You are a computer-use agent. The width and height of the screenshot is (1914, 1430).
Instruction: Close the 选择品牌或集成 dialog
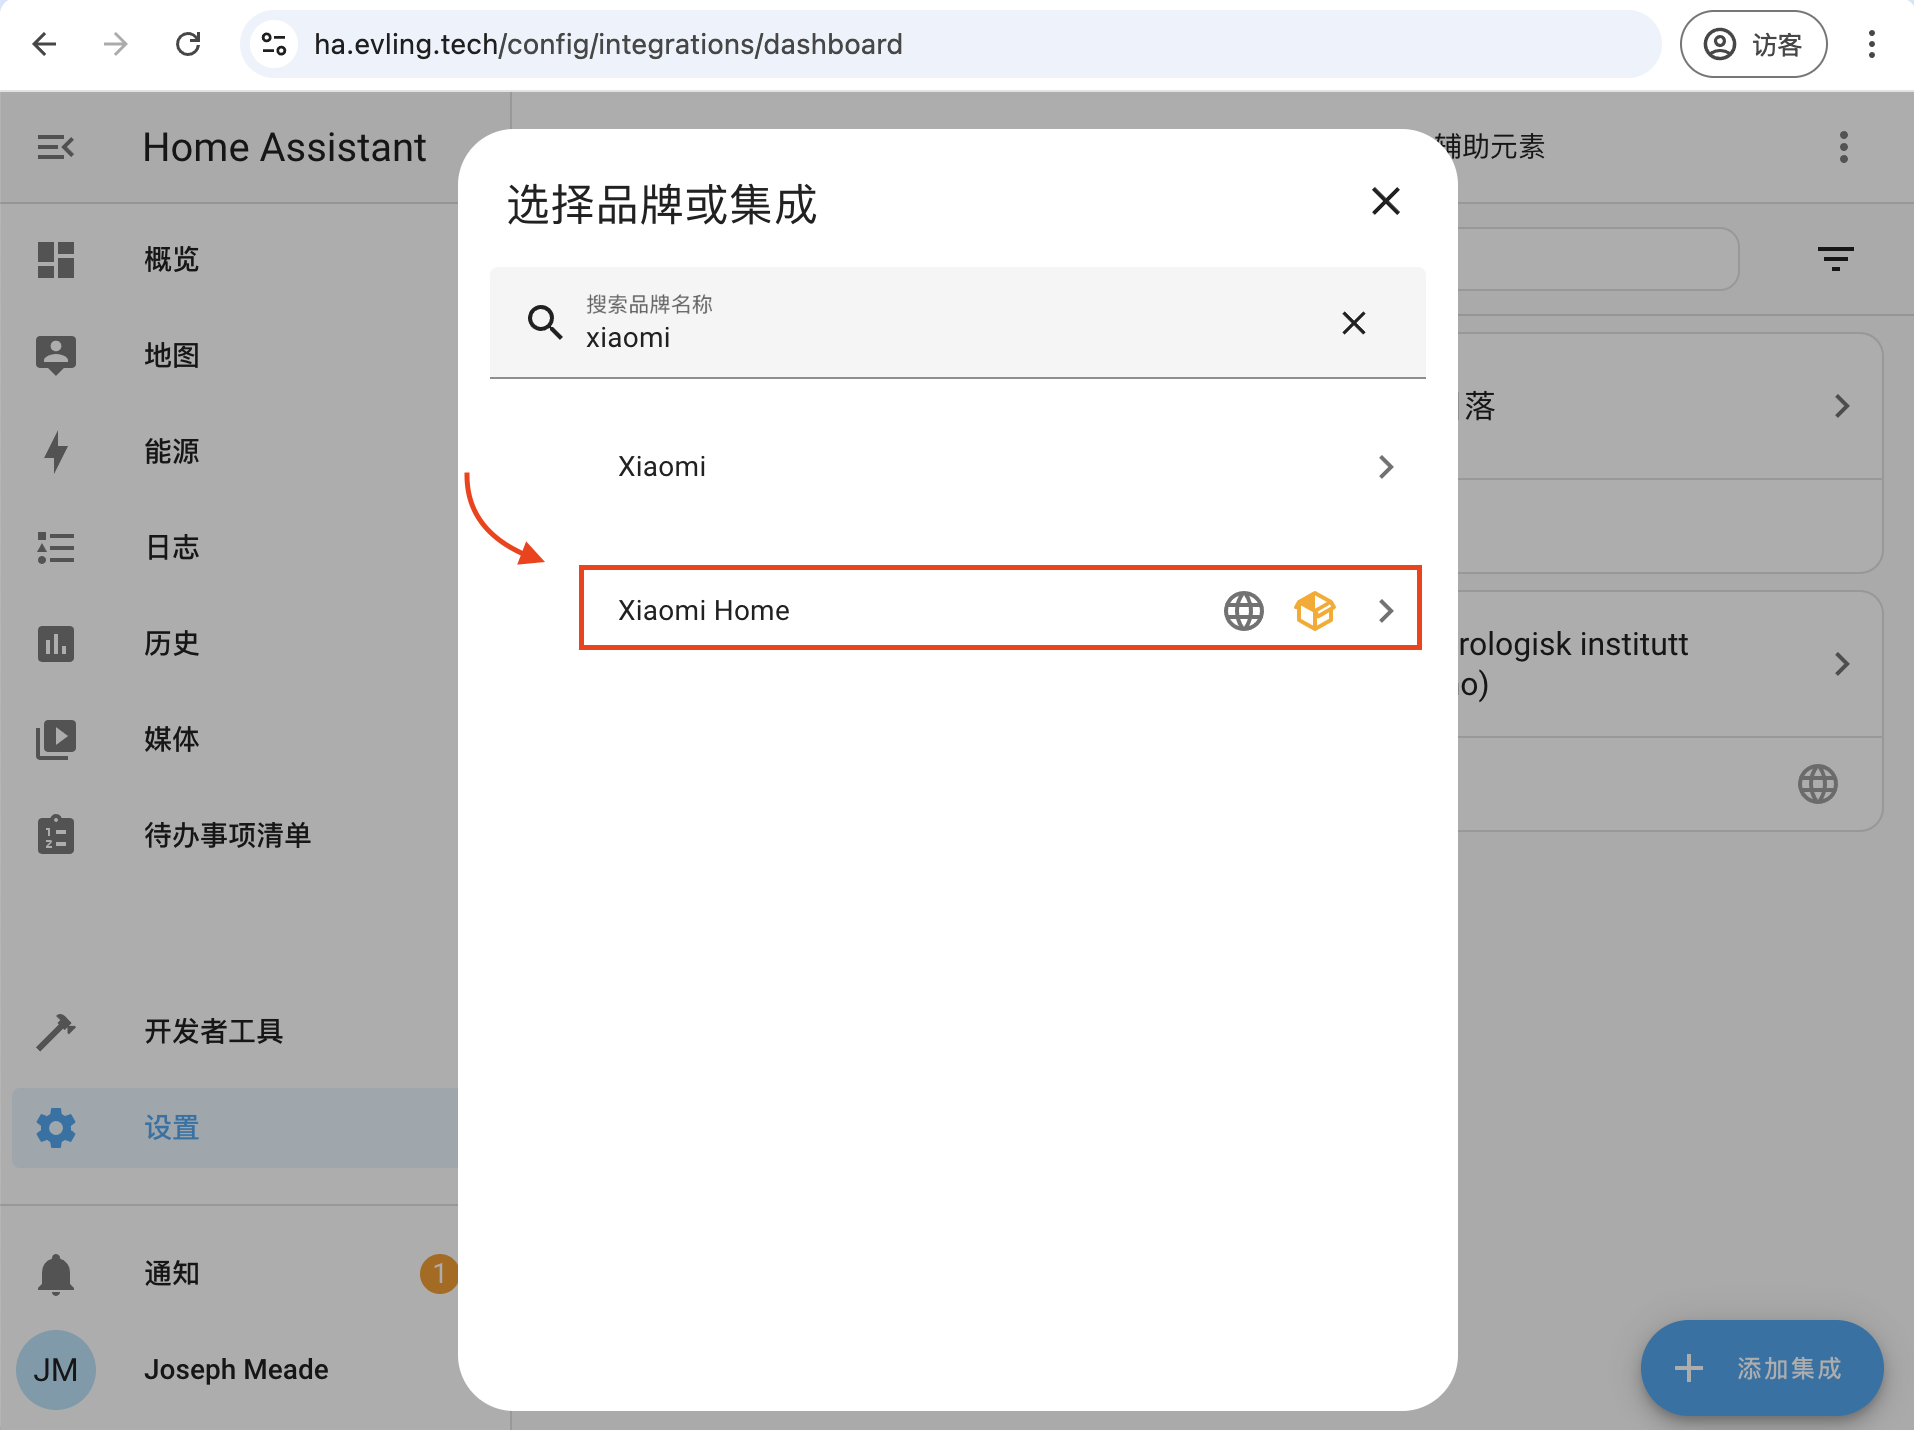[1386, 202]
